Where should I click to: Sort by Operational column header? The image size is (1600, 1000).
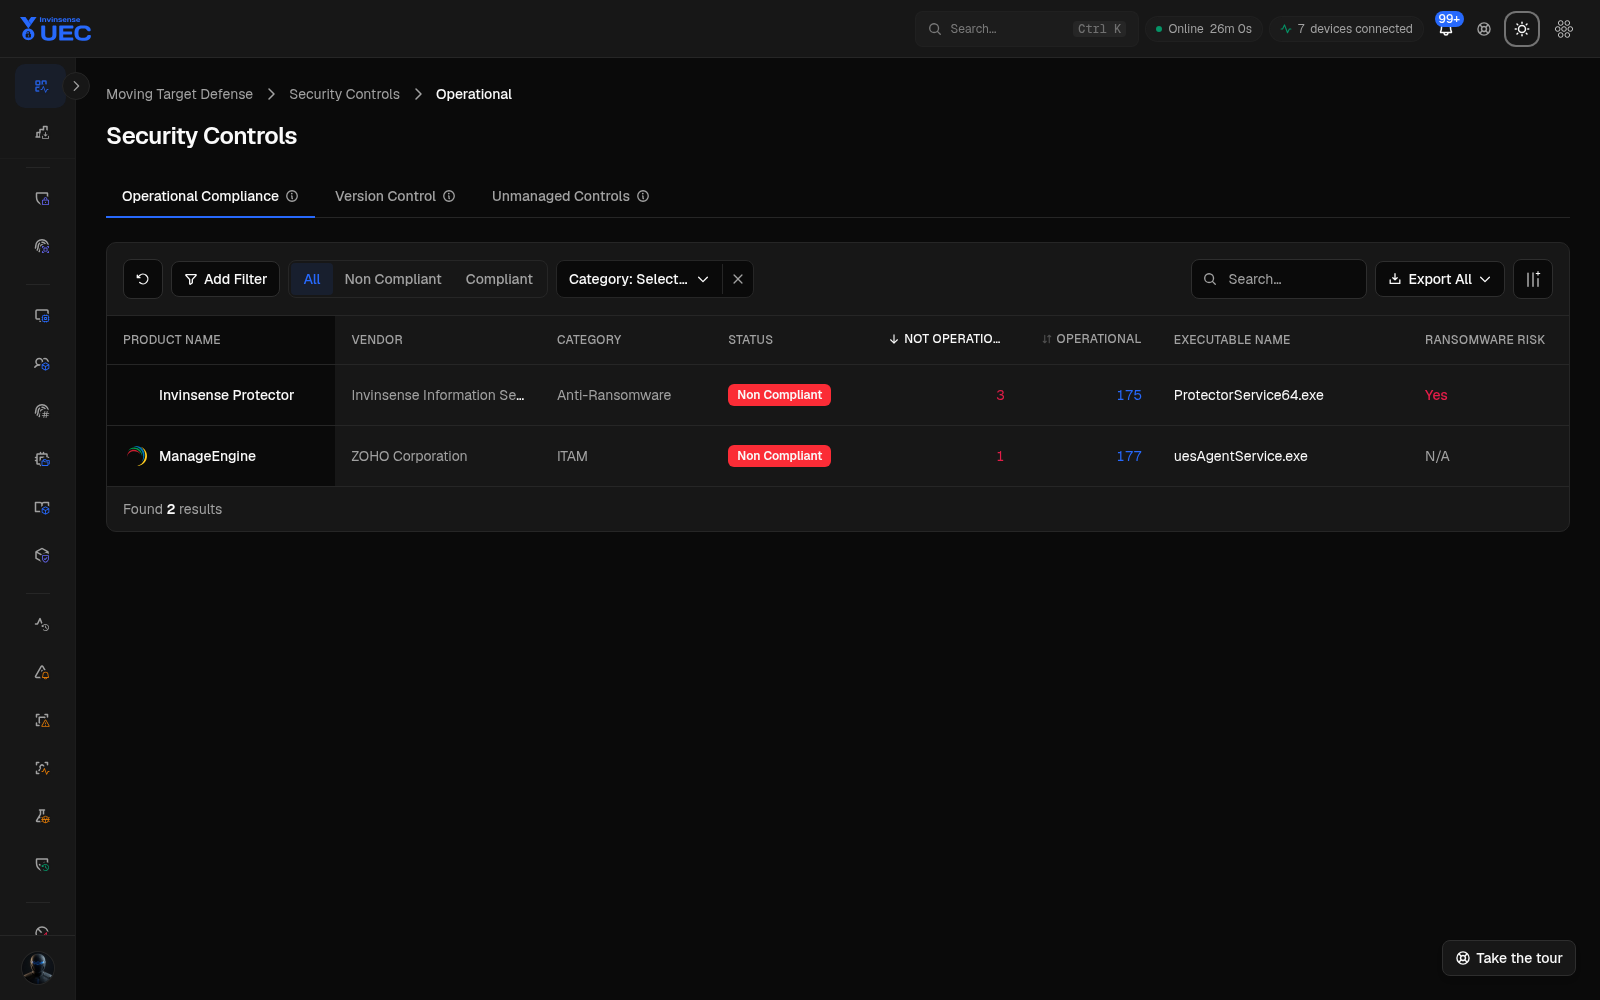point(1091,339)
